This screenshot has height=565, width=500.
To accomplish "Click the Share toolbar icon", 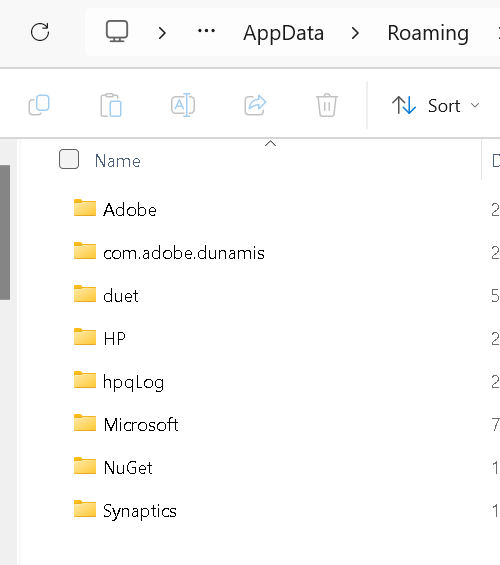I will click(255, 105).
